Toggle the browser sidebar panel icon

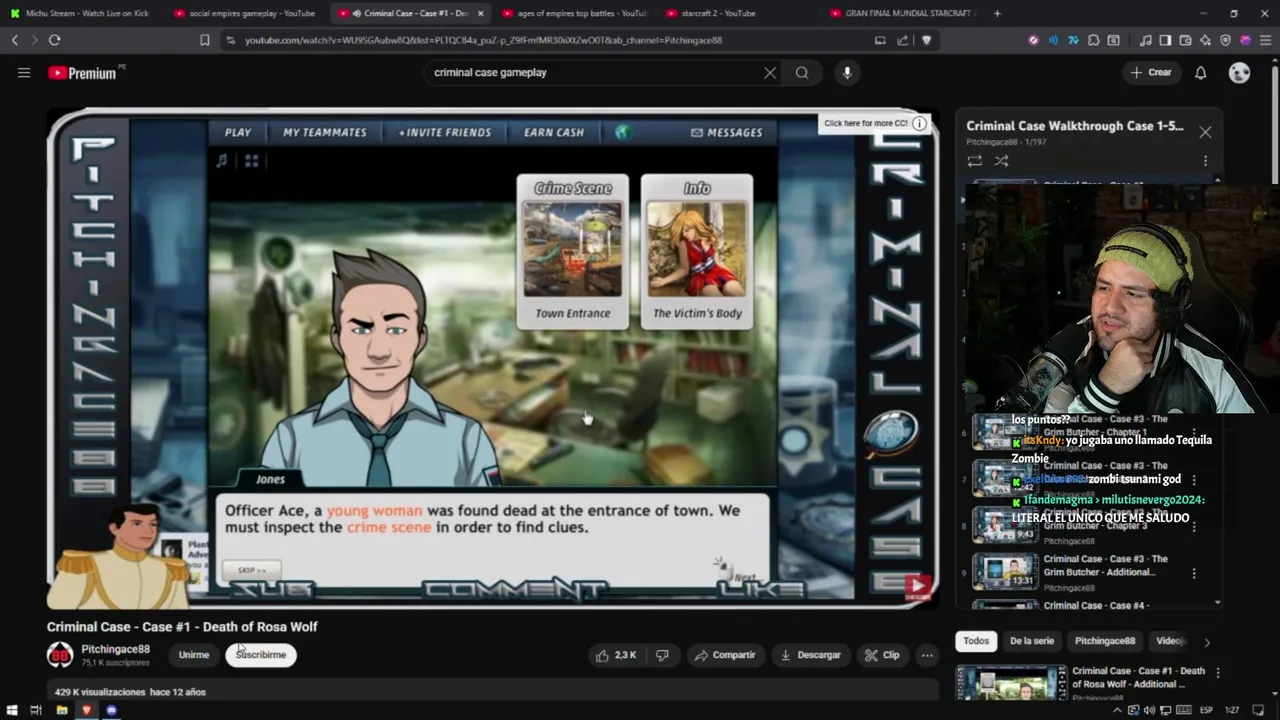point(1165,40)
